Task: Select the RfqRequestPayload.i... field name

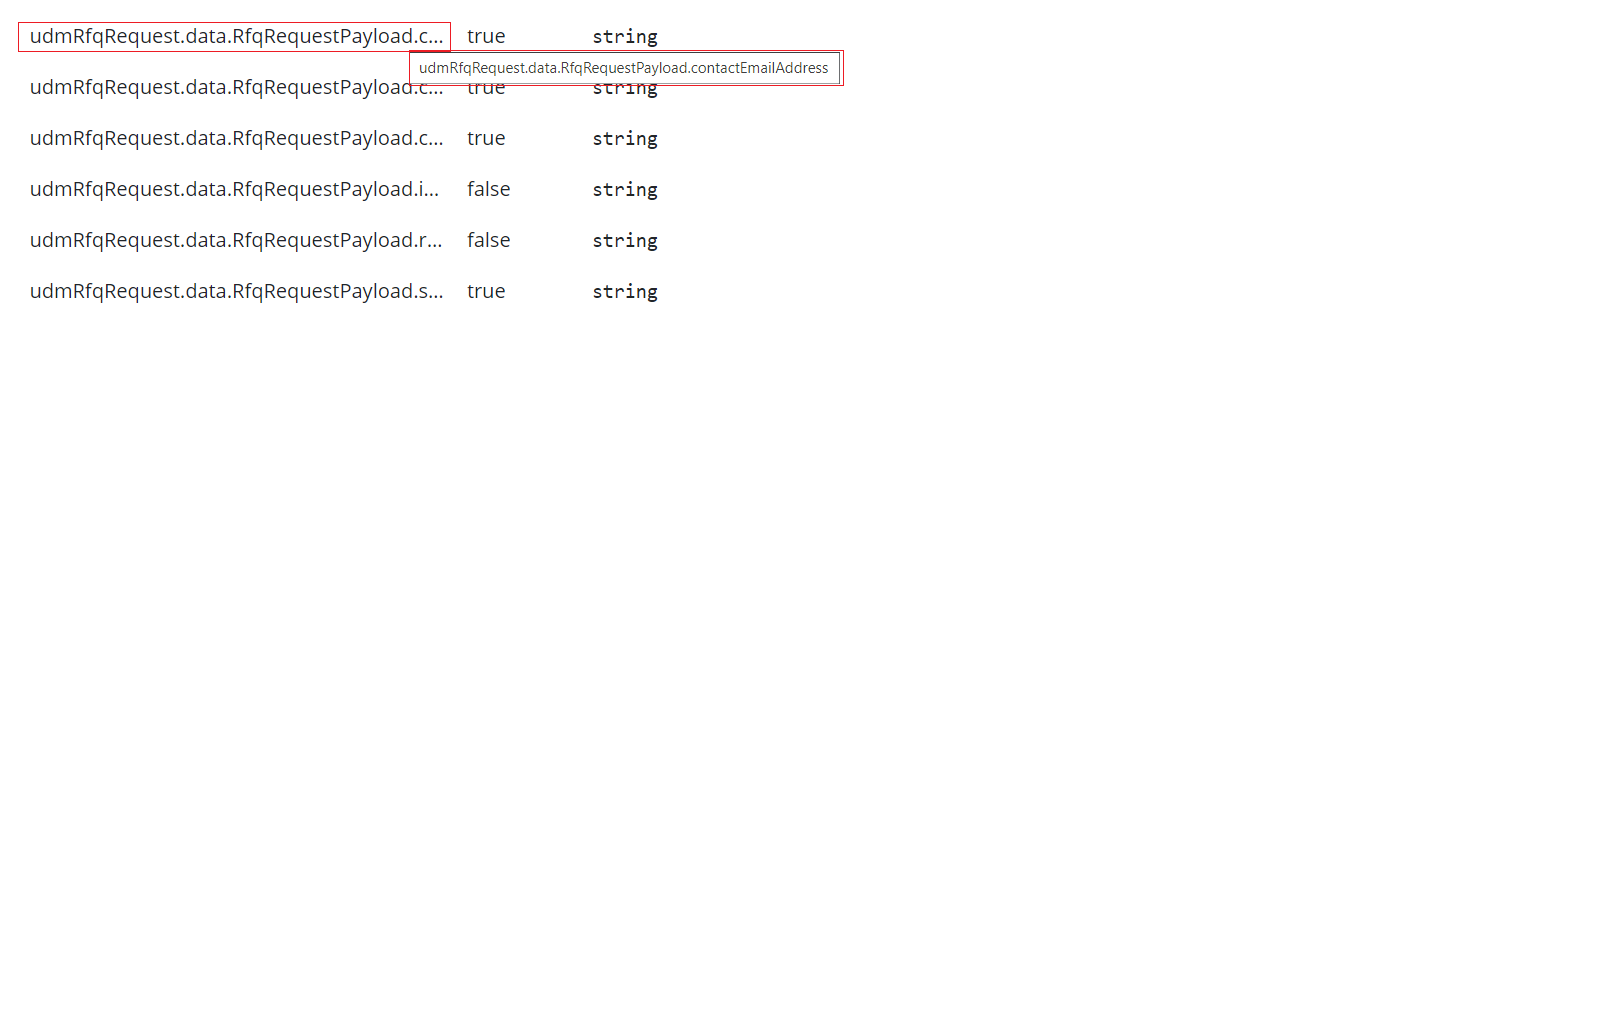Action: (x=234, y=189)
